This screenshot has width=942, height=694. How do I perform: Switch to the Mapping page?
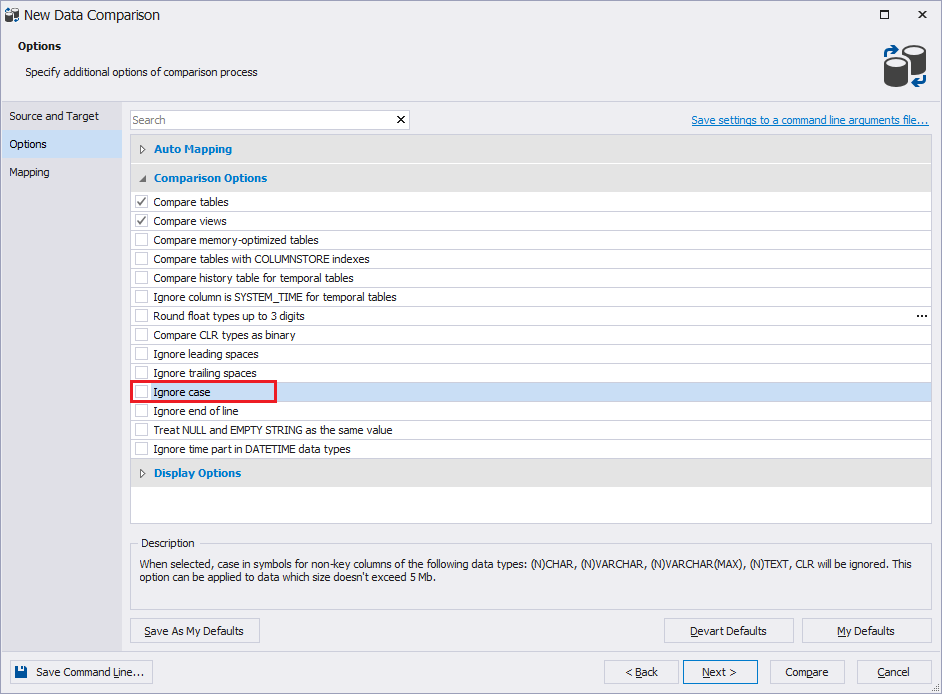29,171
